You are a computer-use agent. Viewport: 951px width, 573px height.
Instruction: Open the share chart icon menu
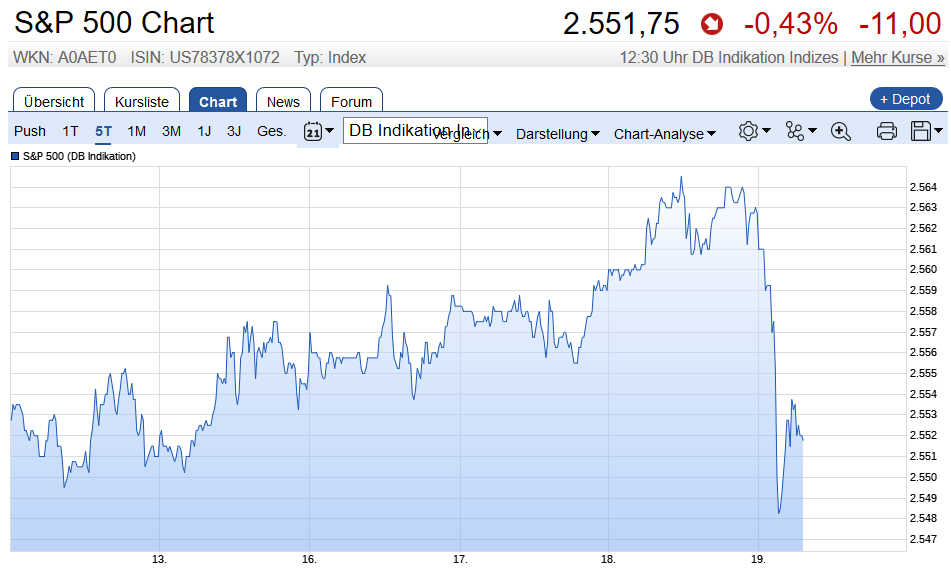coord(801,131)
